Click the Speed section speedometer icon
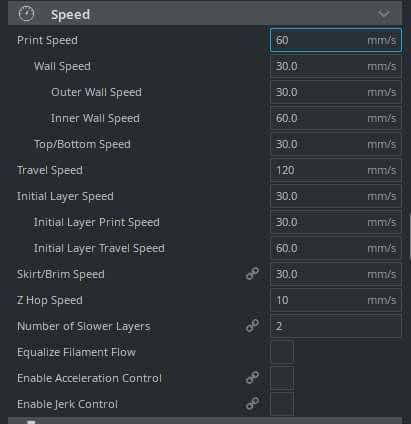This screenshot has height=424, width=411. coord(26,14)
